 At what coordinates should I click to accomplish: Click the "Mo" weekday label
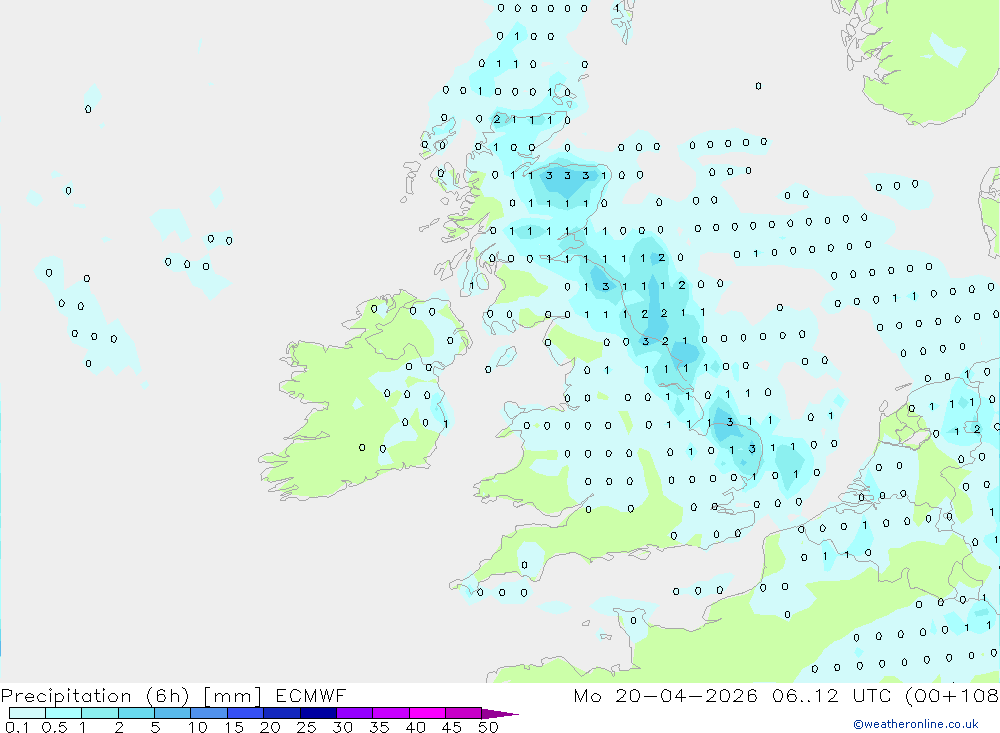coord(587,695)
